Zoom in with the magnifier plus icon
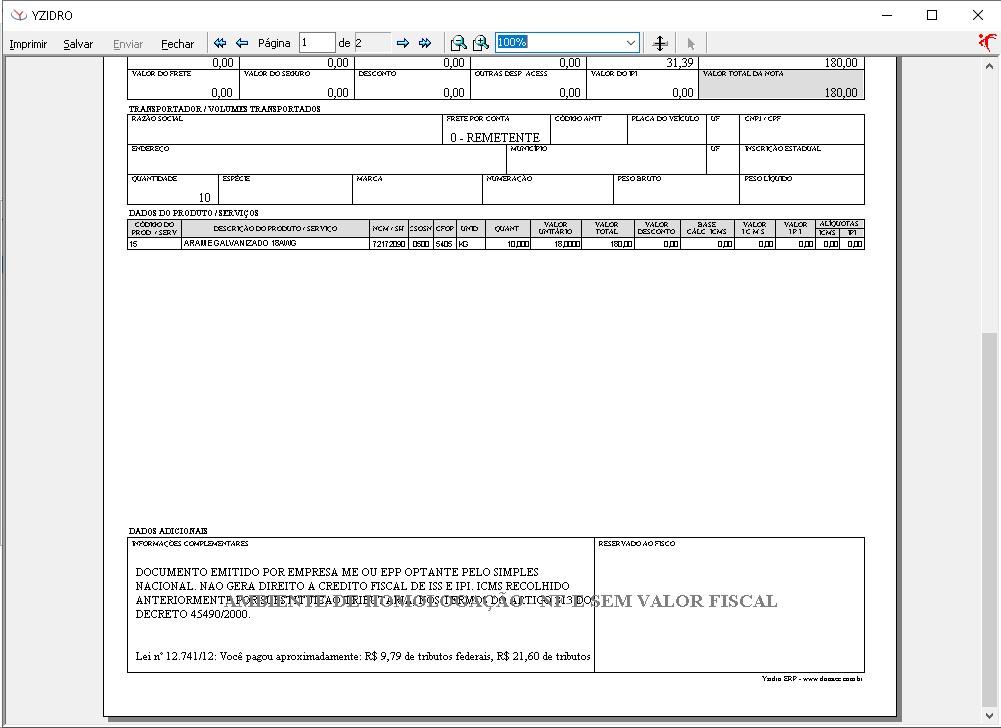 pyautogui.click(x=481, y=43)
